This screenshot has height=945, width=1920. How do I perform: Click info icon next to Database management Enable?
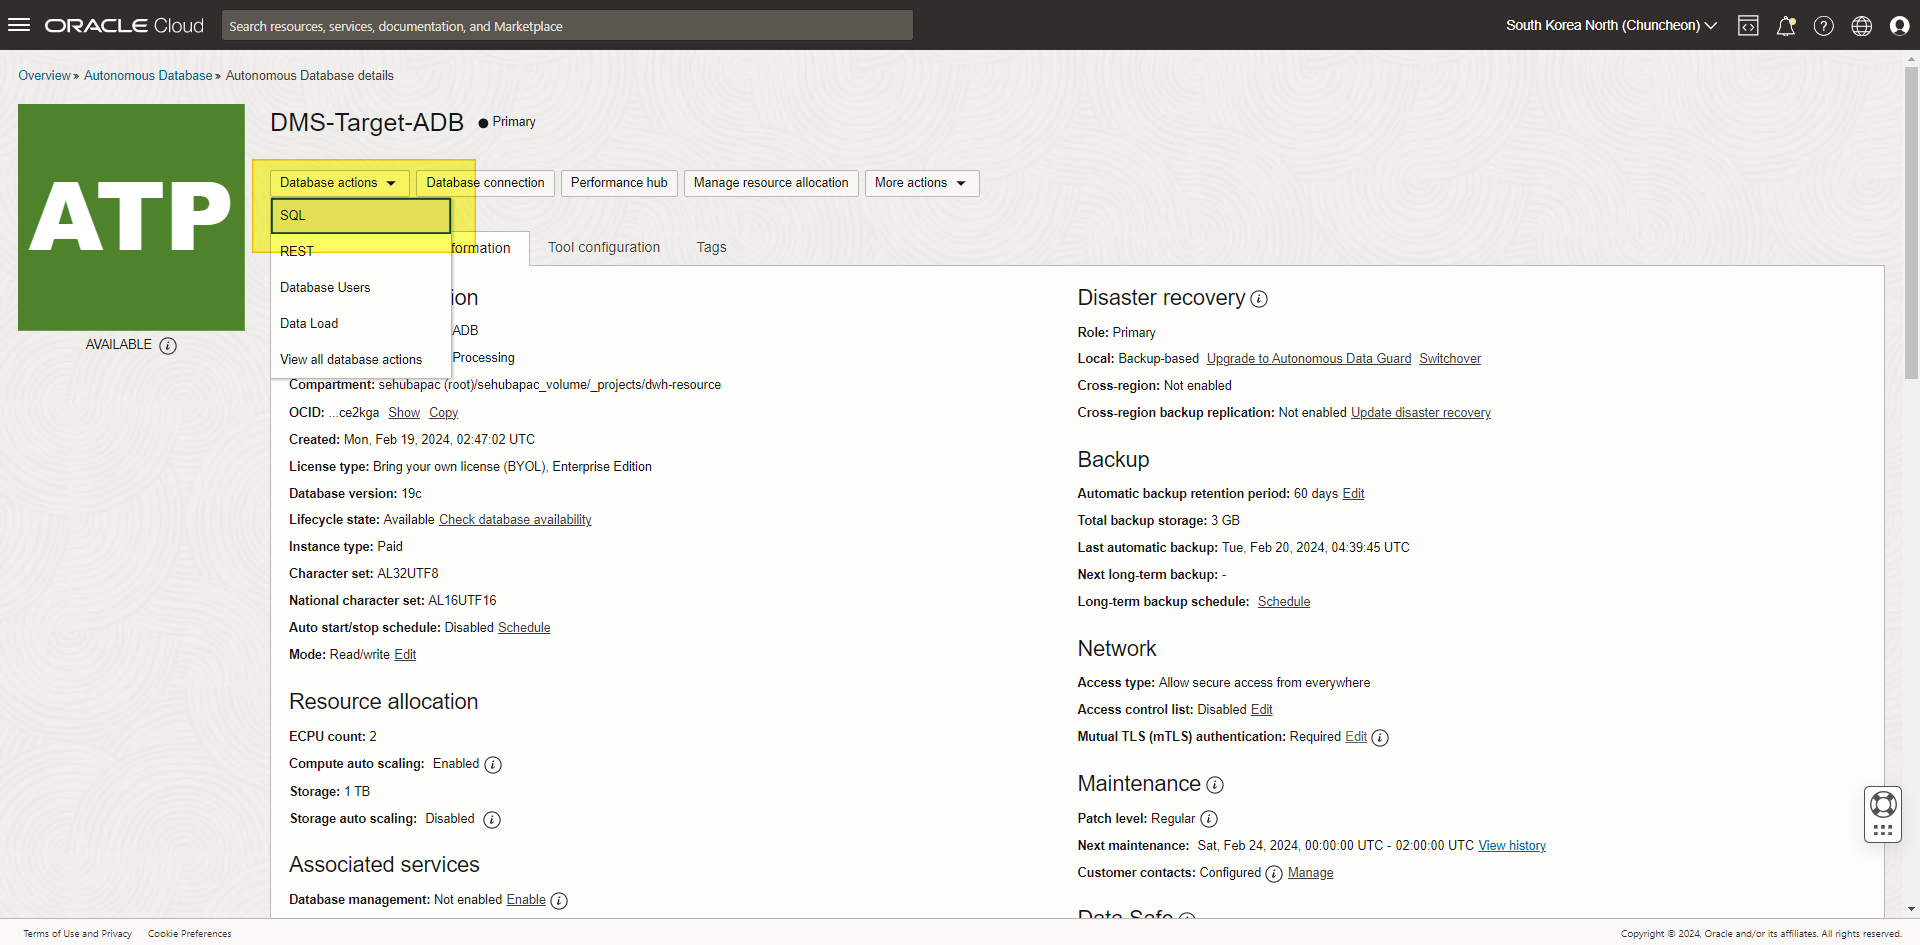(x=559, y=901)
